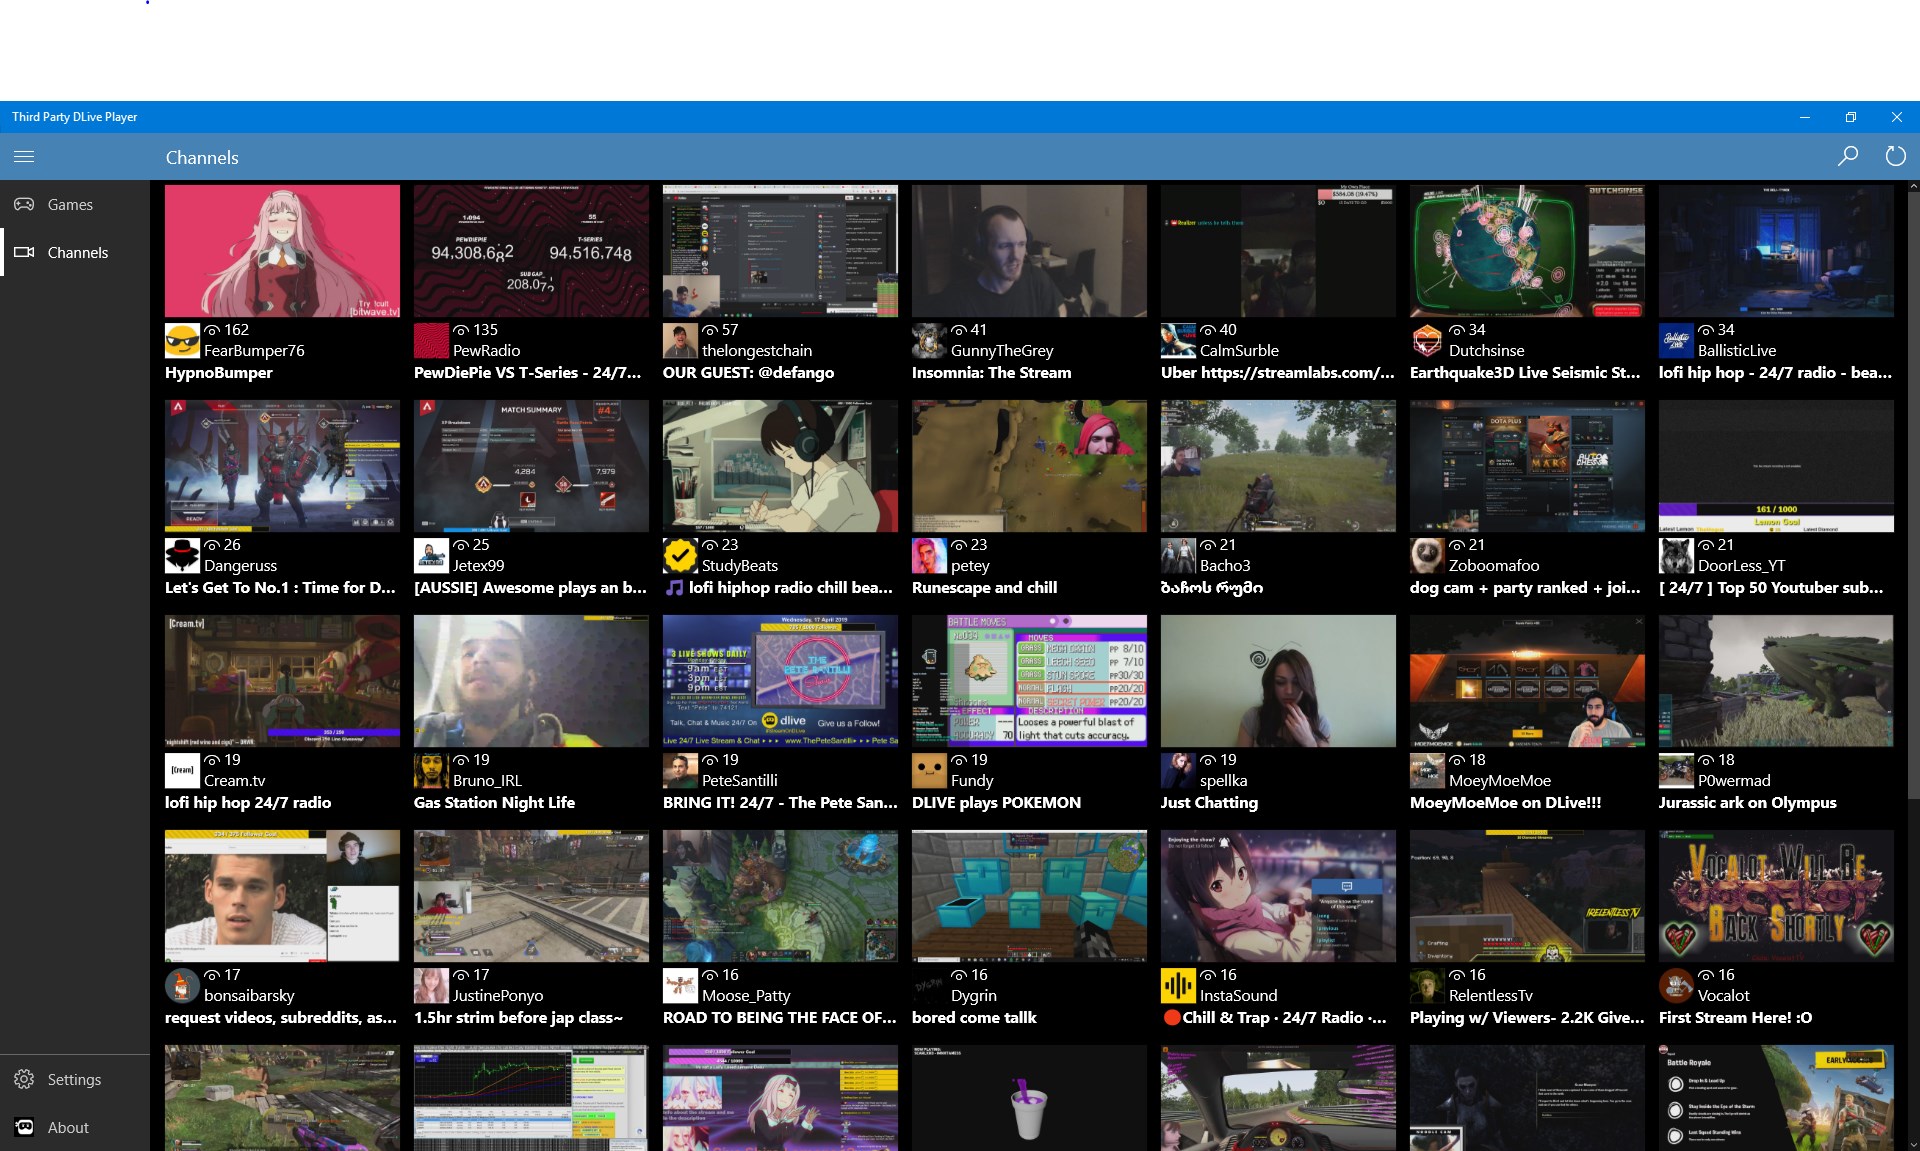Click Zoboomafoo's pug avatar
Viewport: 1920px width, 1151px height.
(1428, 556)
